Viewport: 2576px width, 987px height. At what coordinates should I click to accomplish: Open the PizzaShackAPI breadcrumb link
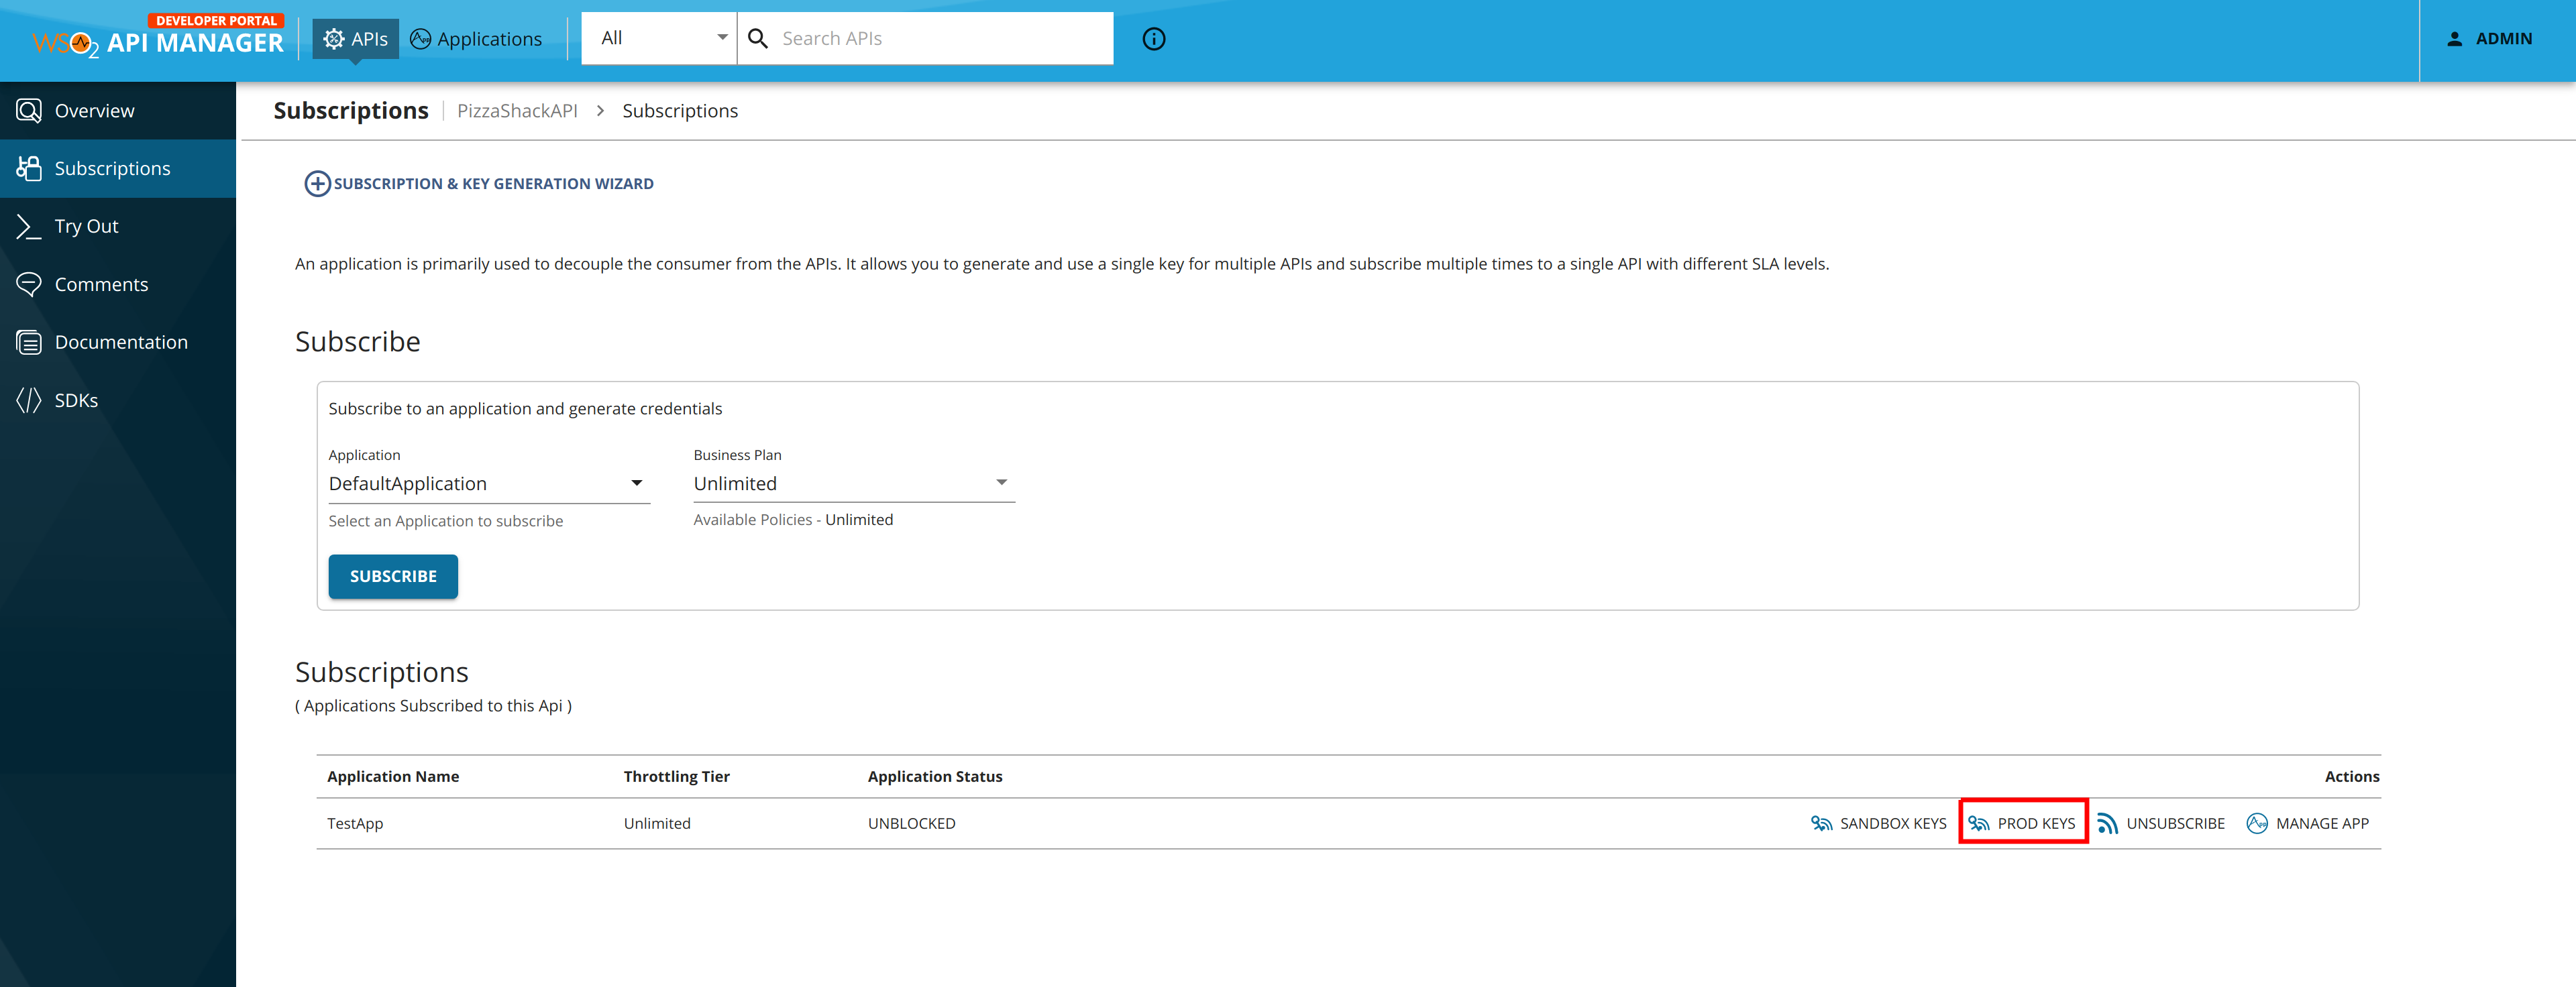[x=518, y=110]
